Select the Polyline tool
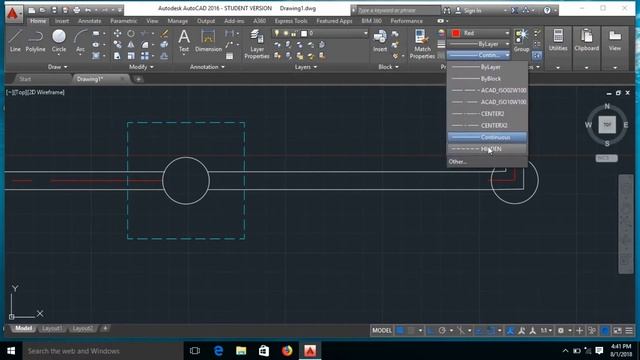The width and height of the screenshot is (640, 360). pos(36,41)
